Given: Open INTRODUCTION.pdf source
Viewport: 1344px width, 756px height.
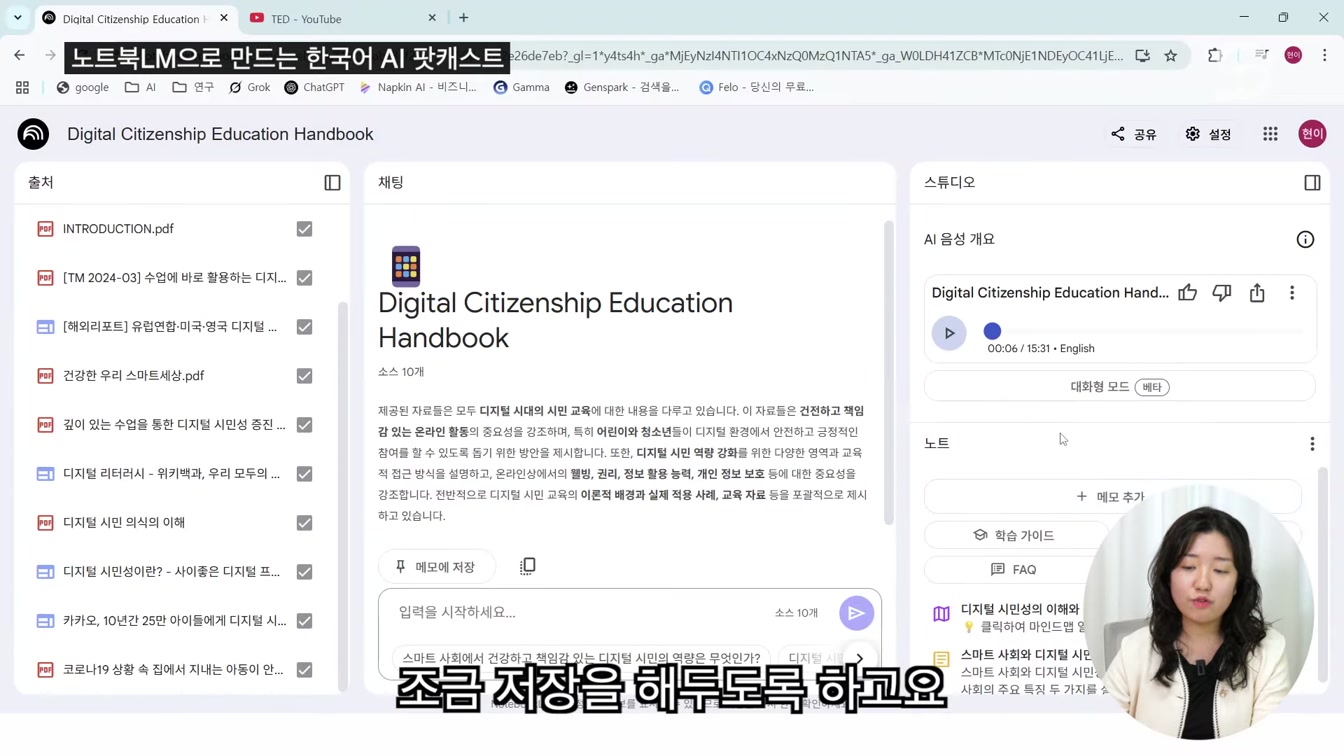Looking at the screenshot, I should click(118, 229).
